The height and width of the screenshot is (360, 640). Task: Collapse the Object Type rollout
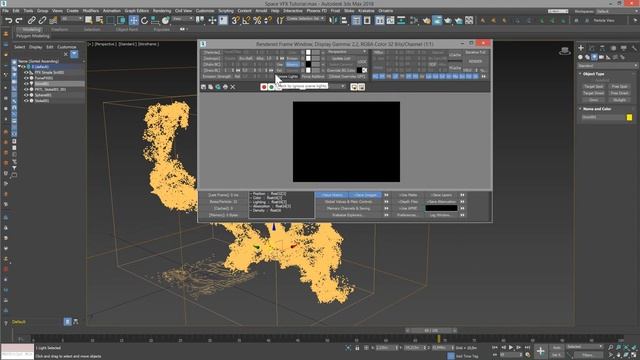(x=593, y=74)
